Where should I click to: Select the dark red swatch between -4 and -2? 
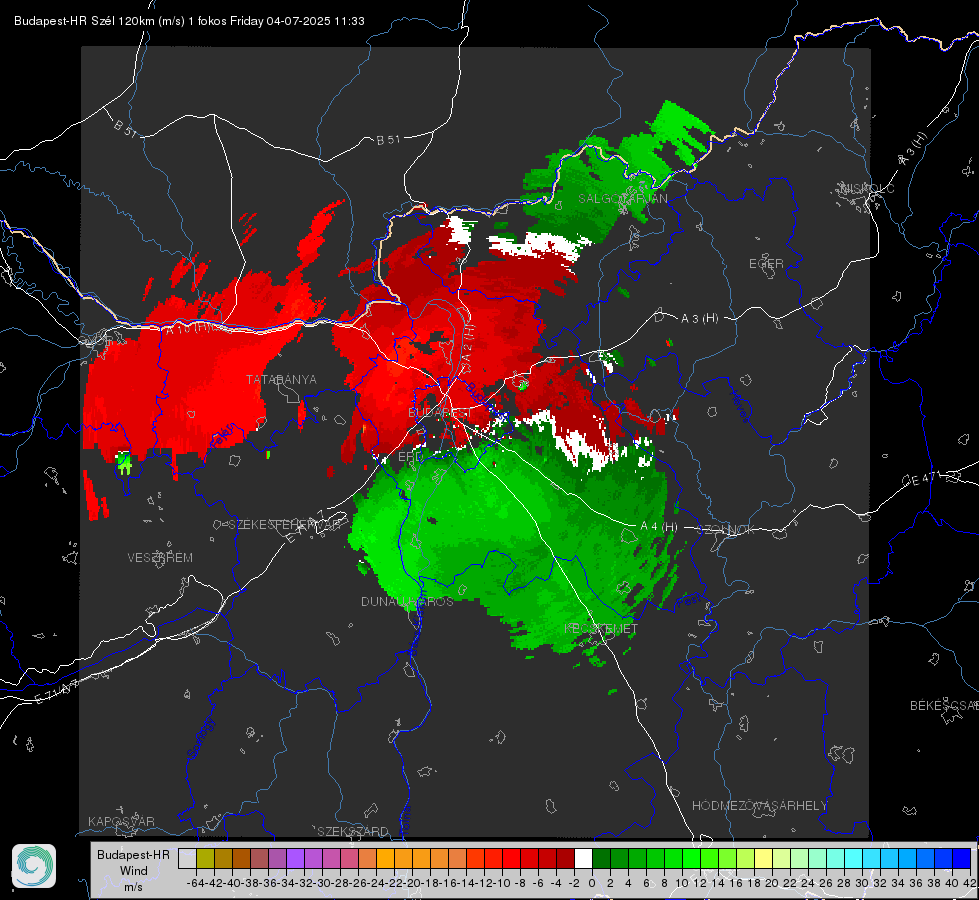pos(565,858)
